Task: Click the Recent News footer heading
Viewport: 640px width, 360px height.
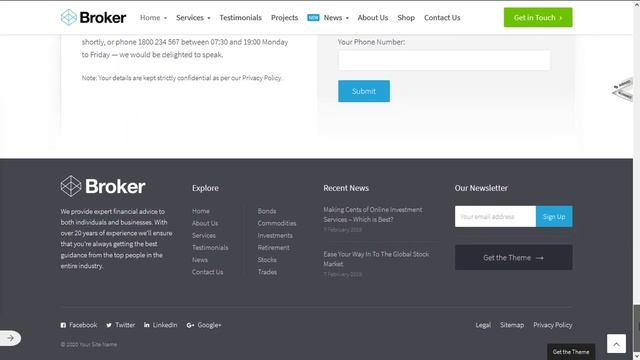Action: tap(346, 188)
